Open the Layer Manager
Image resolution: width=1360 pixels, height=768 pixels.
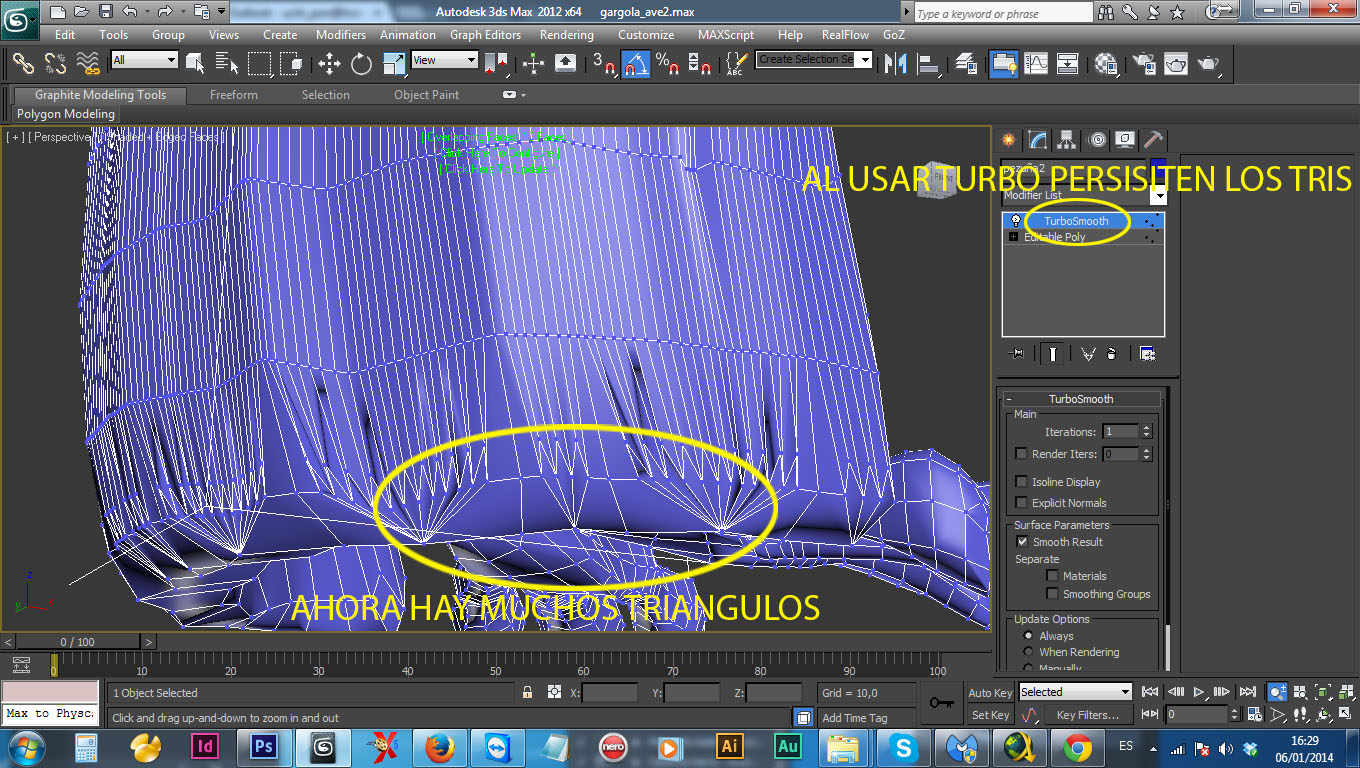click(x=966, y=63)
